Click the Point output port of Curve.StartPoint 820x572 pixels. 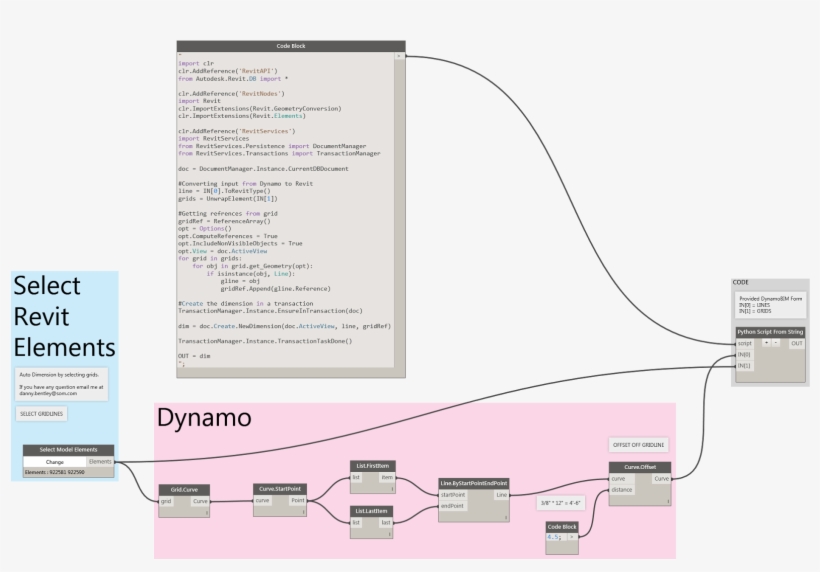[298, 500]
